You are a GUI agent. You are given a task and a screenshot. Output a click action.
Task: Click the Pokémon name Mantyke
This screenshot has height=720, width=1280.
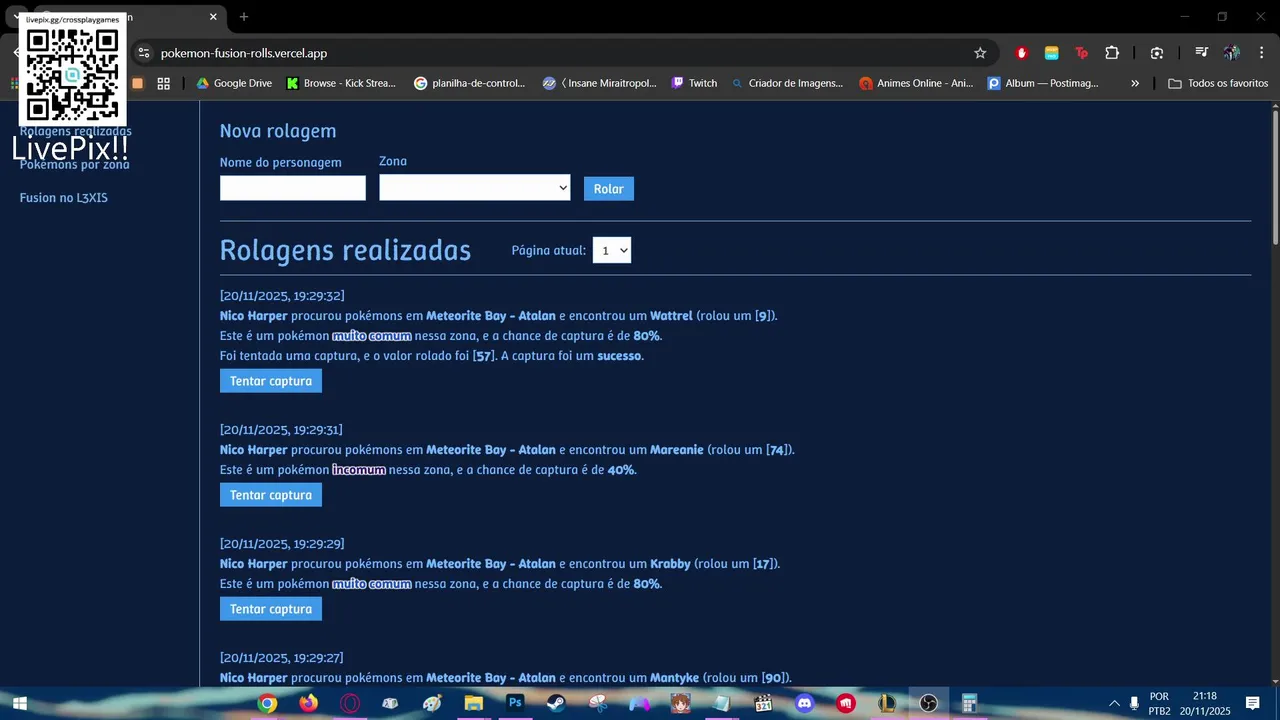coord(675,678)
